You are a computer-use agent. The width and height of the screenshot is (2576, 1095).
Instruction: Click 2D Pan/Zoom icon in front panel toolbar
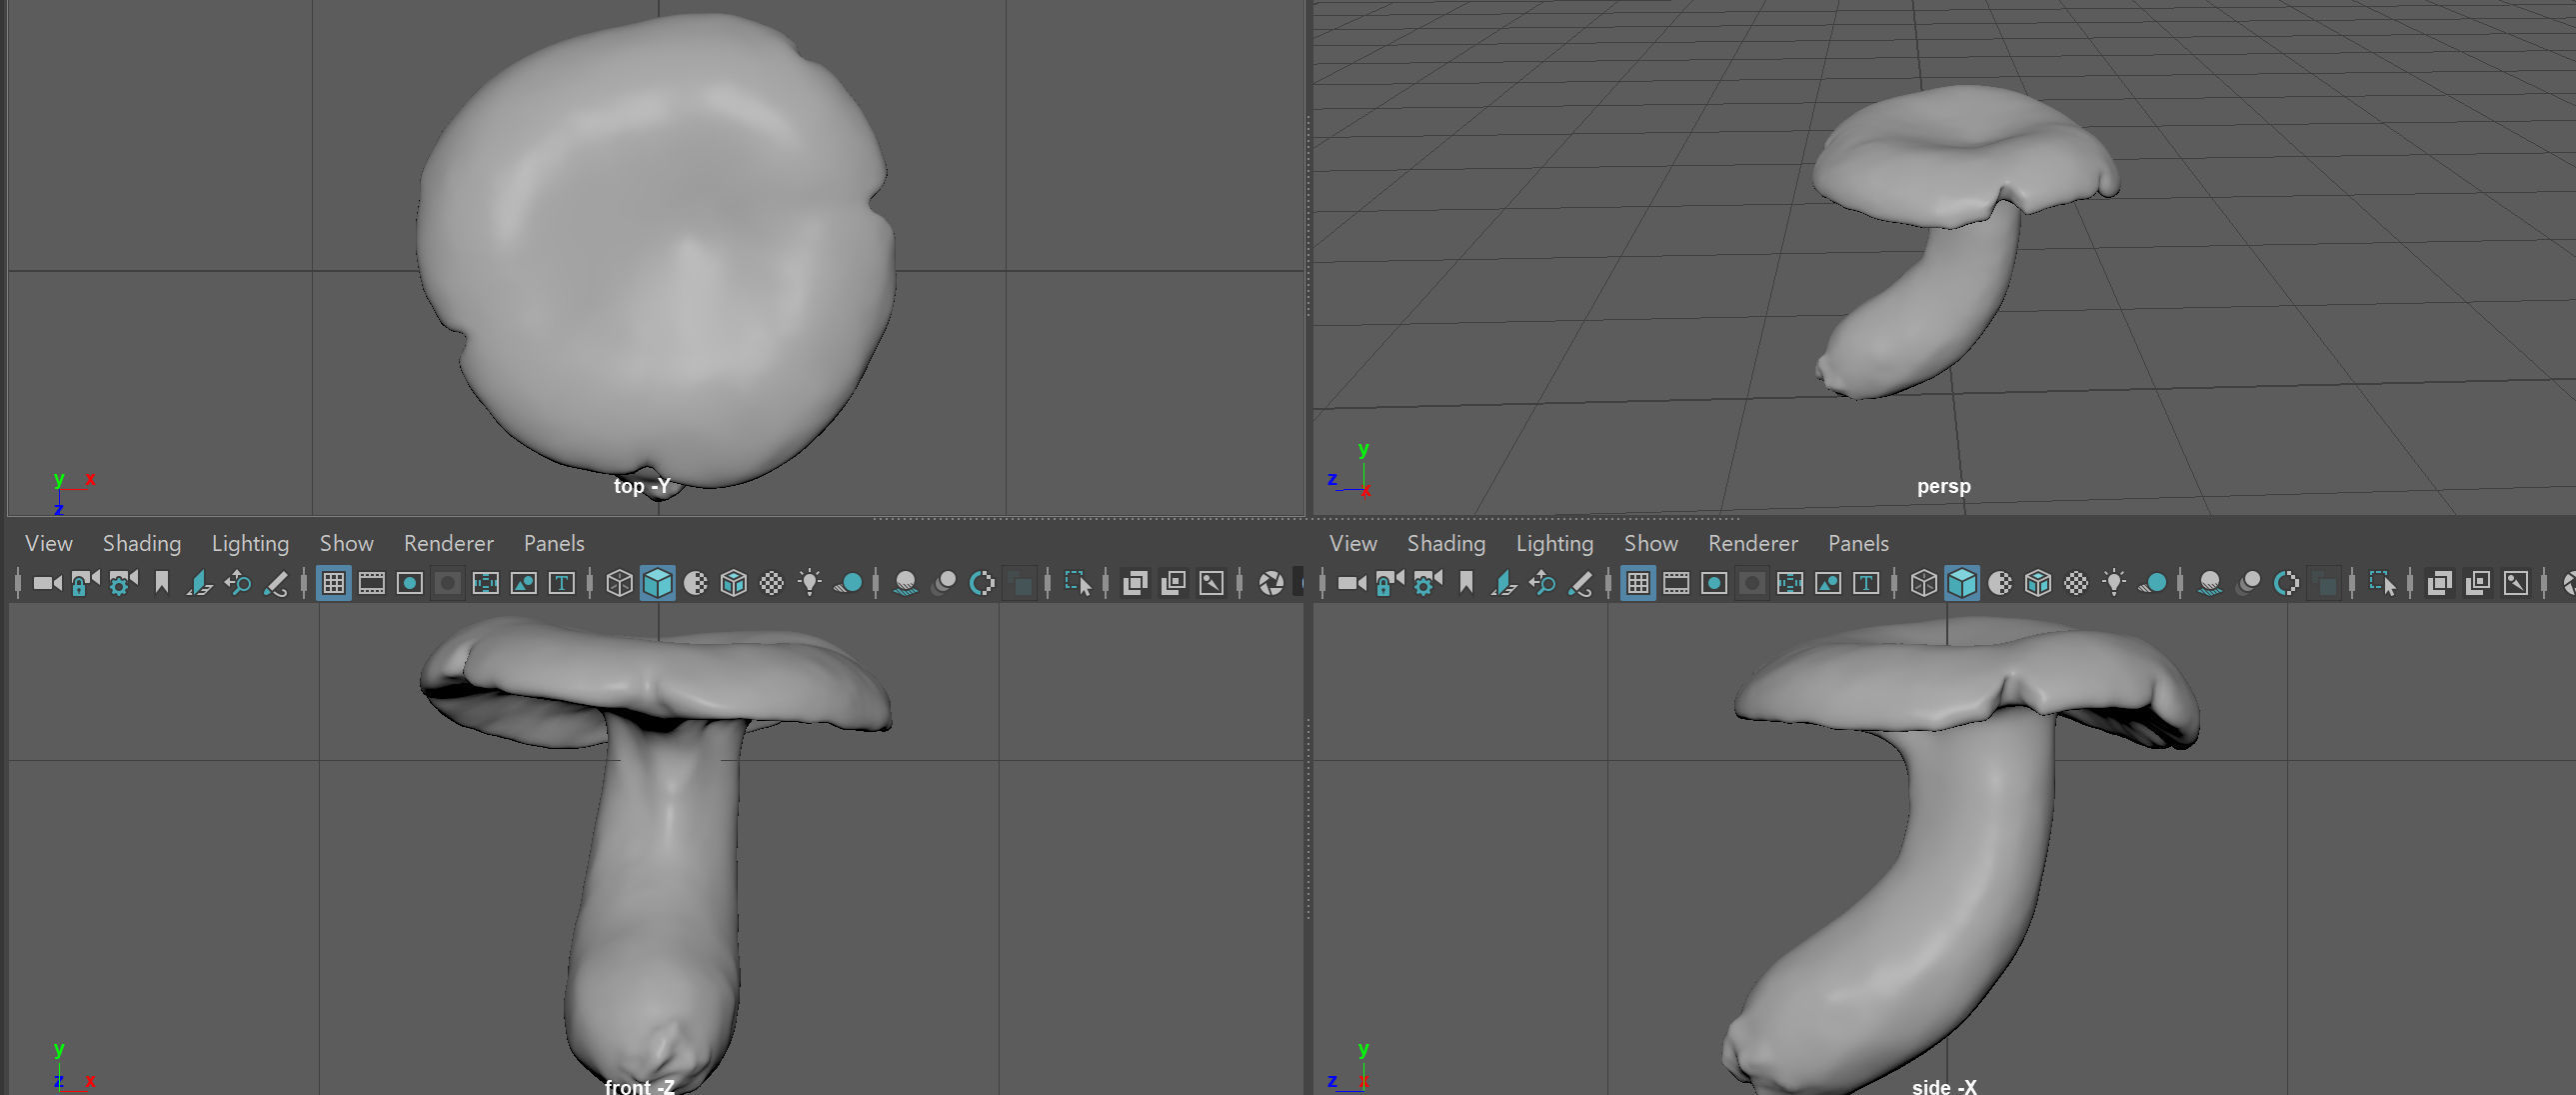(x=237, y=583)
